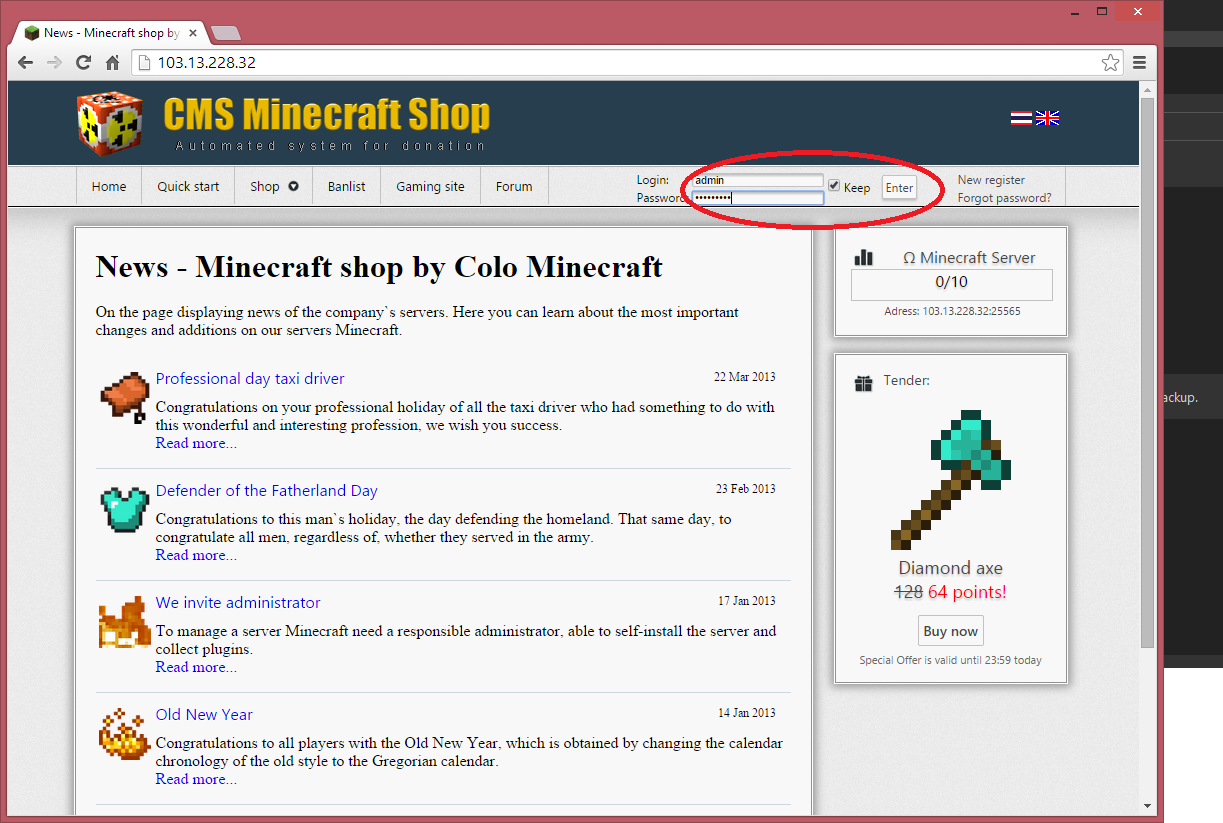Click the TNT block site logo
This screenshot has width=1223, height=823.
click(x=110, y=123)
